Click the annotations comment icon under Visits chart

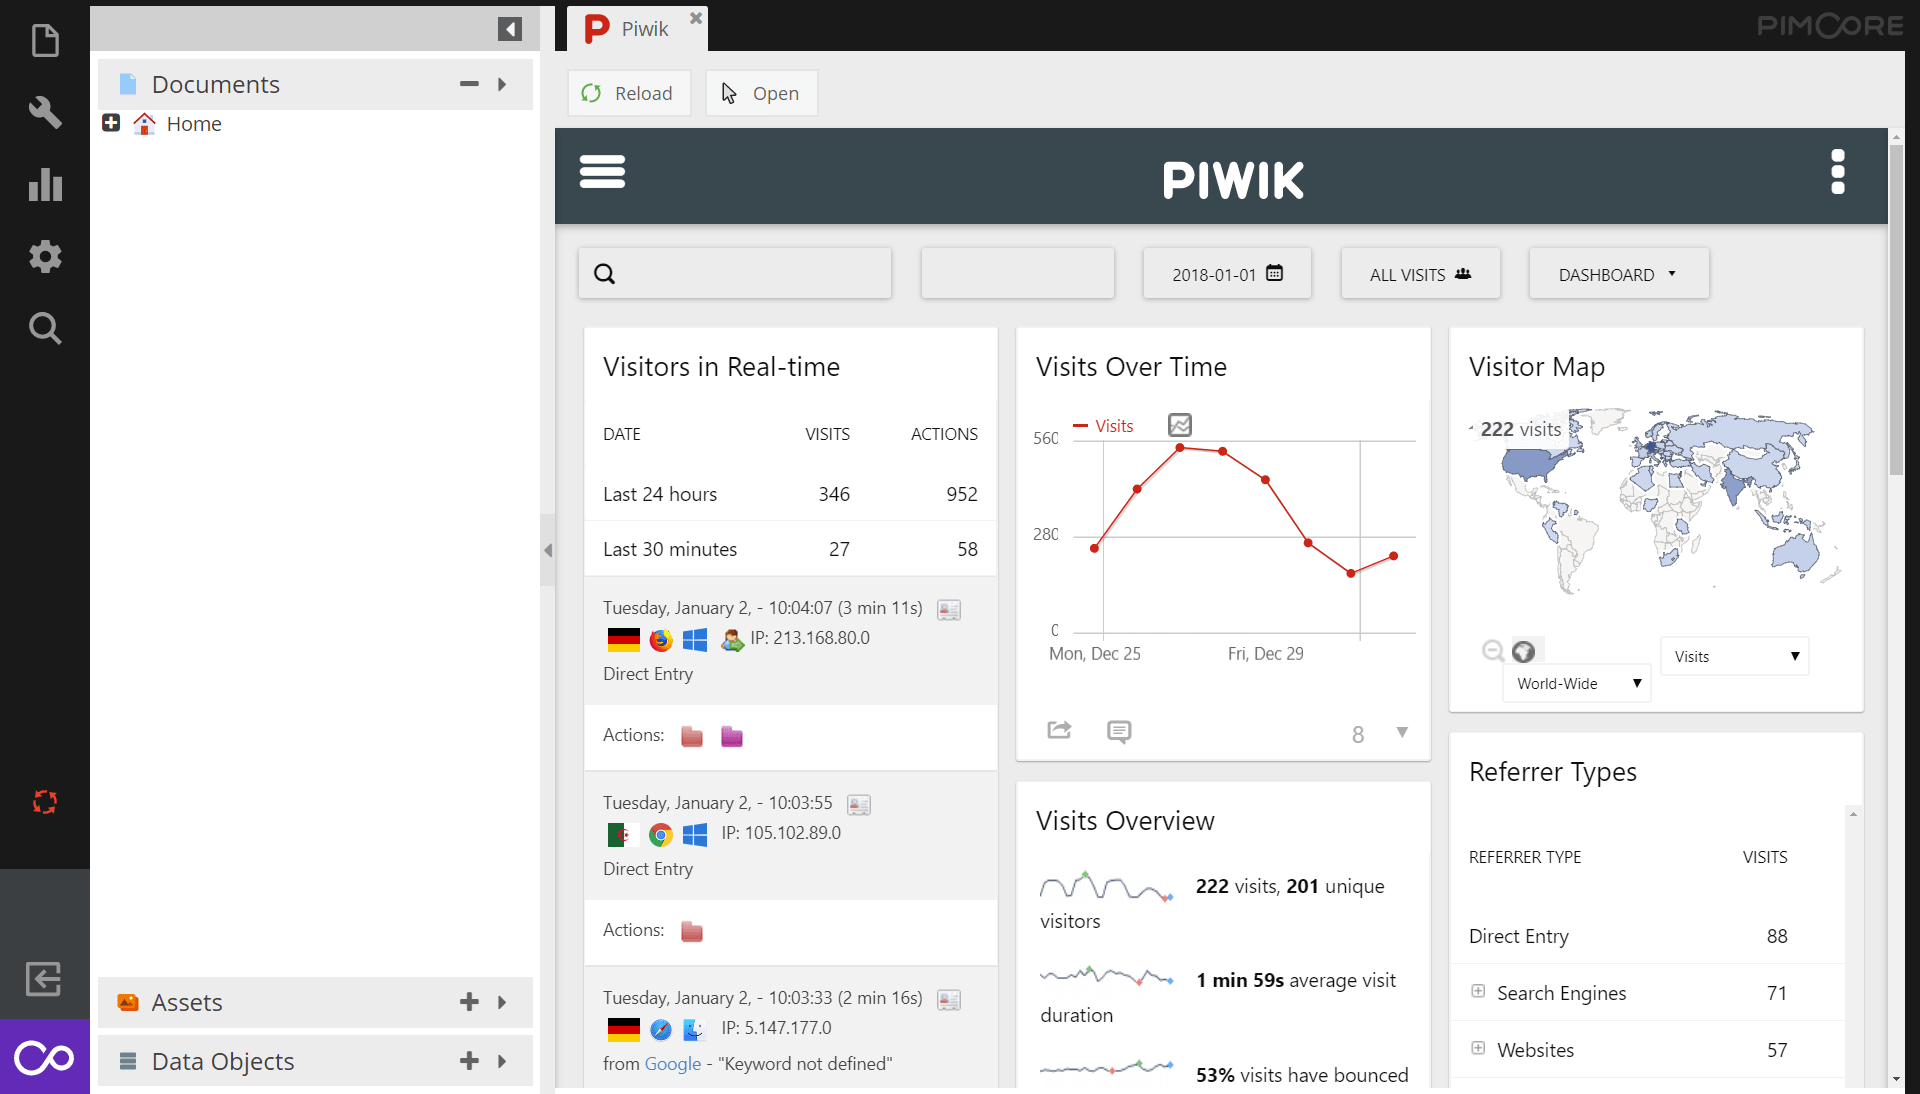pyautogui.click(x=1119, y=731)
